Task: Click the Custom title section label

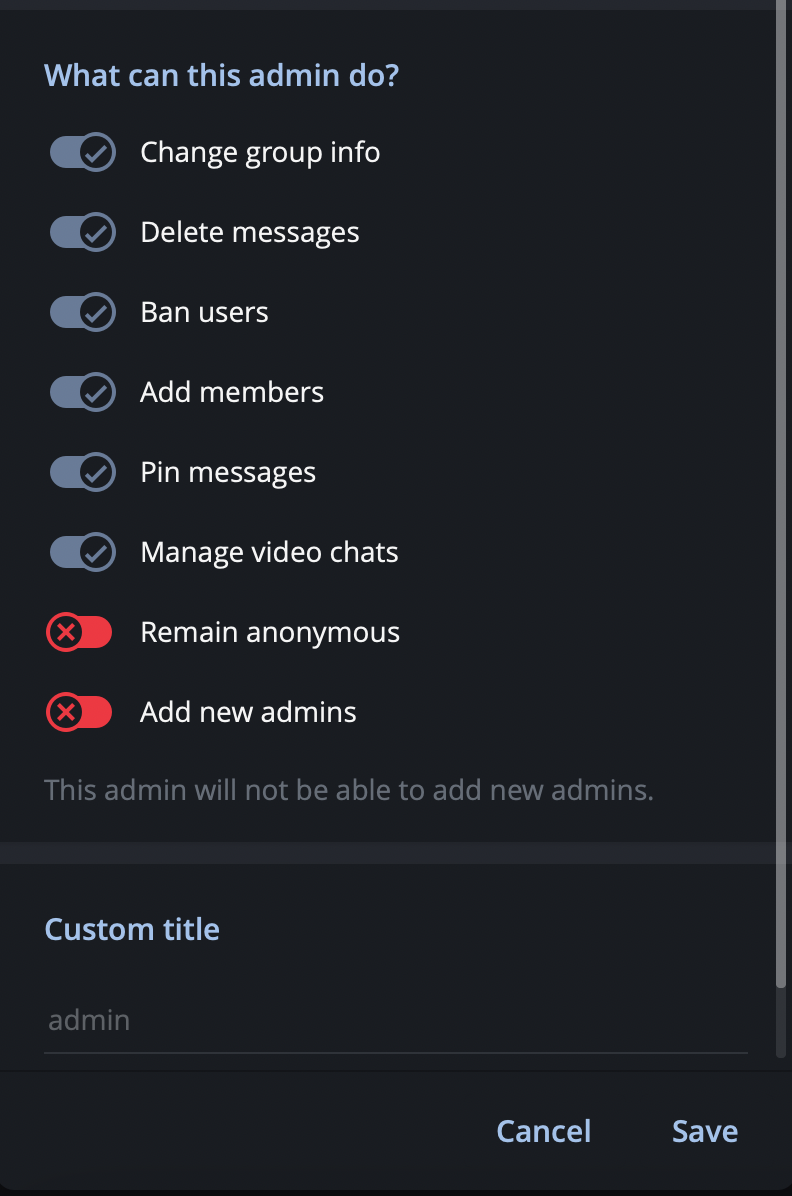Action: (132, 929)
